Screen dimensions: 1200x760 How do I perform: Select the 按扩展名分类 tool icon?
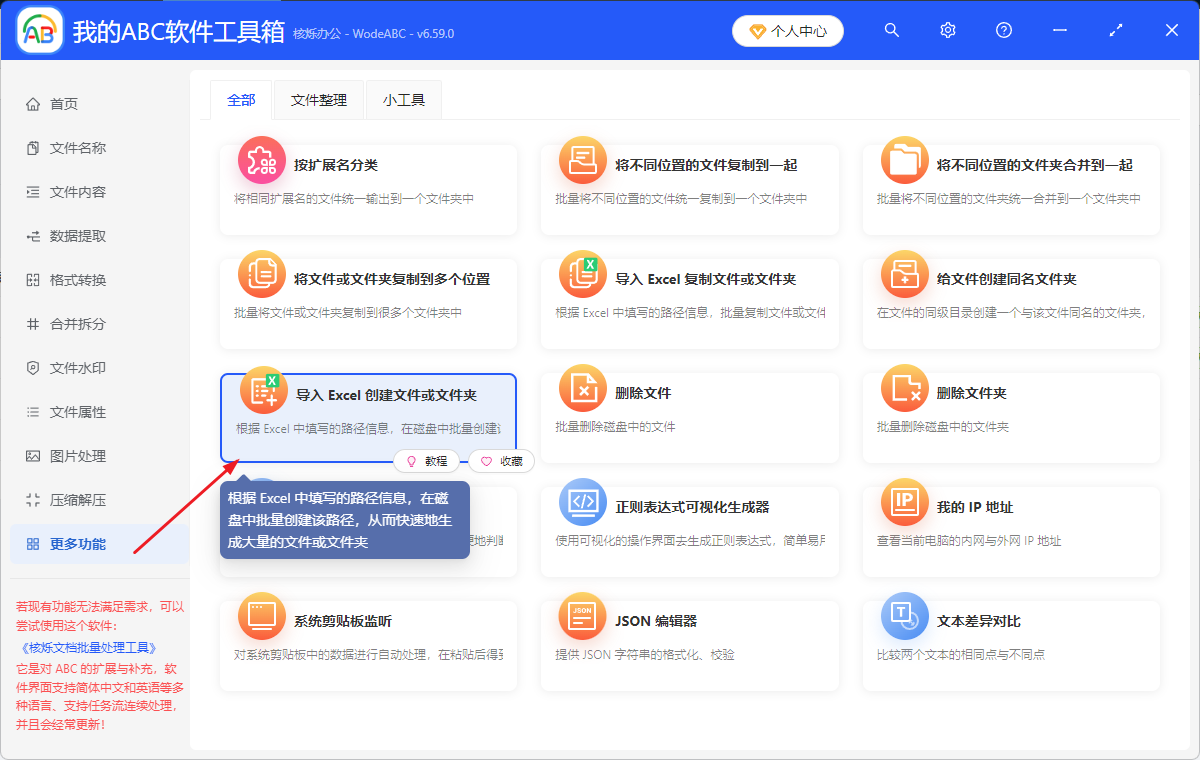tap(261, 161)
